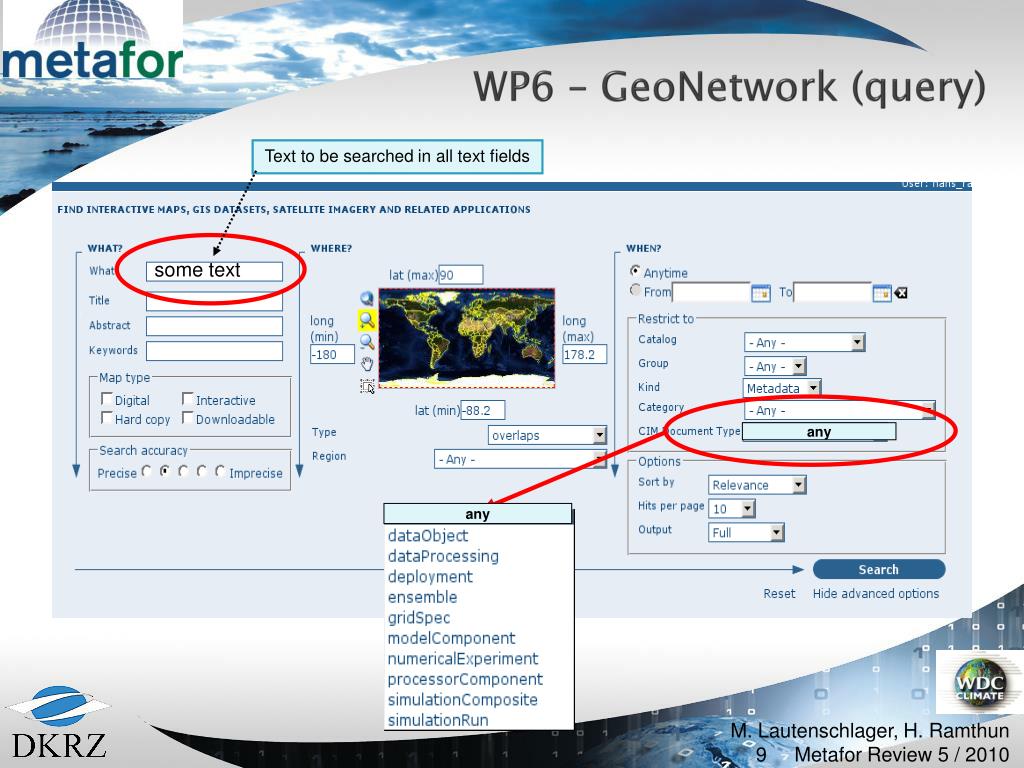The width and height of the screenshot is (1024, 768).
Task: Choose gridSpec from the type list
Action: click(419, 618)
